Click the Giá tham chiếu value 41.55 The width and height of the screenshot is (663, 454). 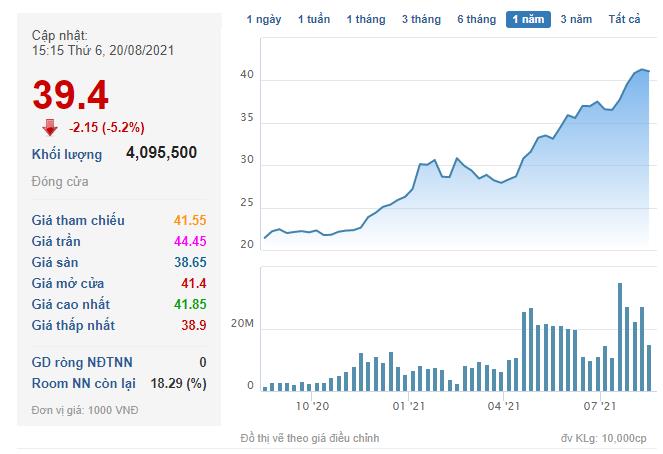(x=188, y=220)
